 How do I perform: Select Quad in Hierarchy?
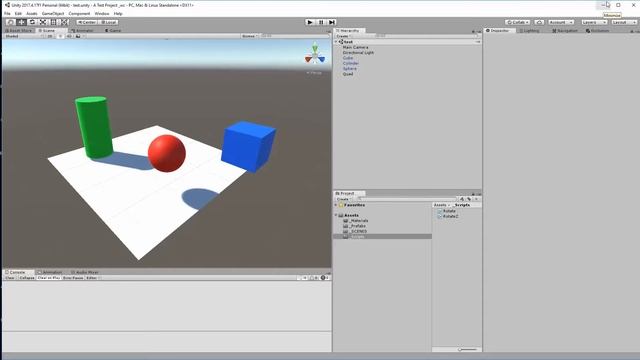[x=348, y=74]
